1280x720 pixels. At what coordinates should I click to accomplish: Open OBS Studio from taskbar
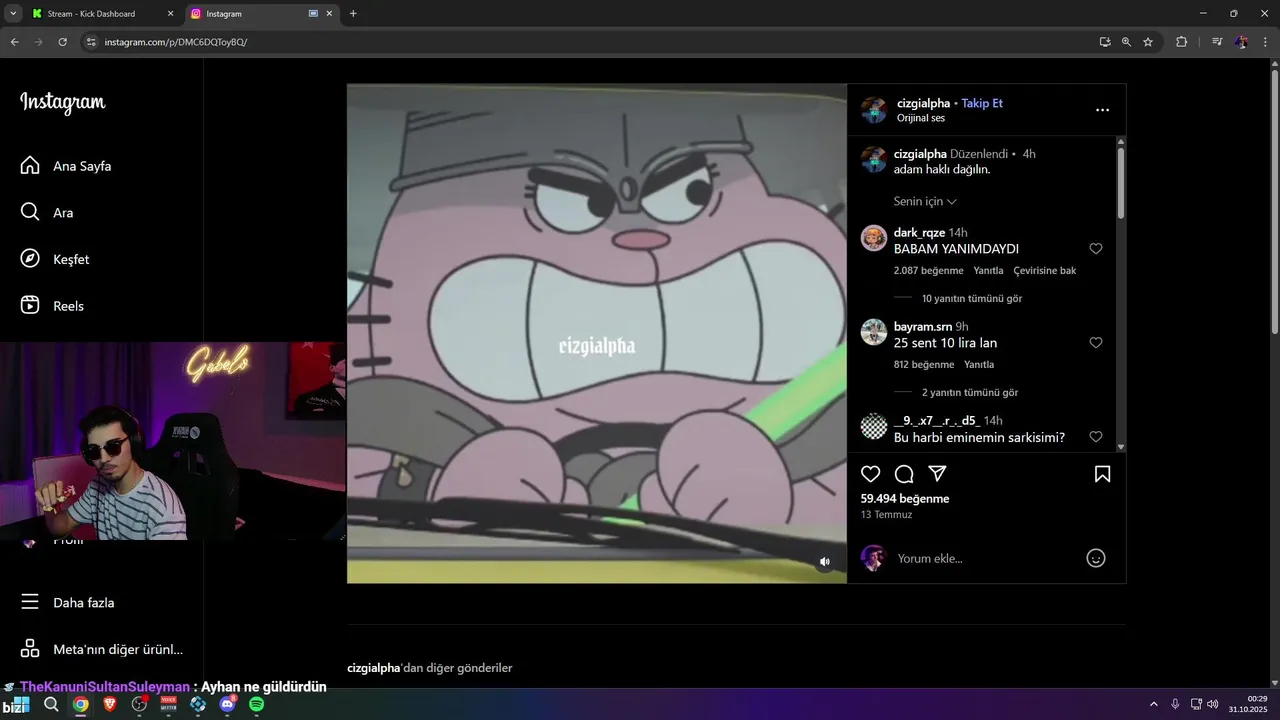(139, 704)
